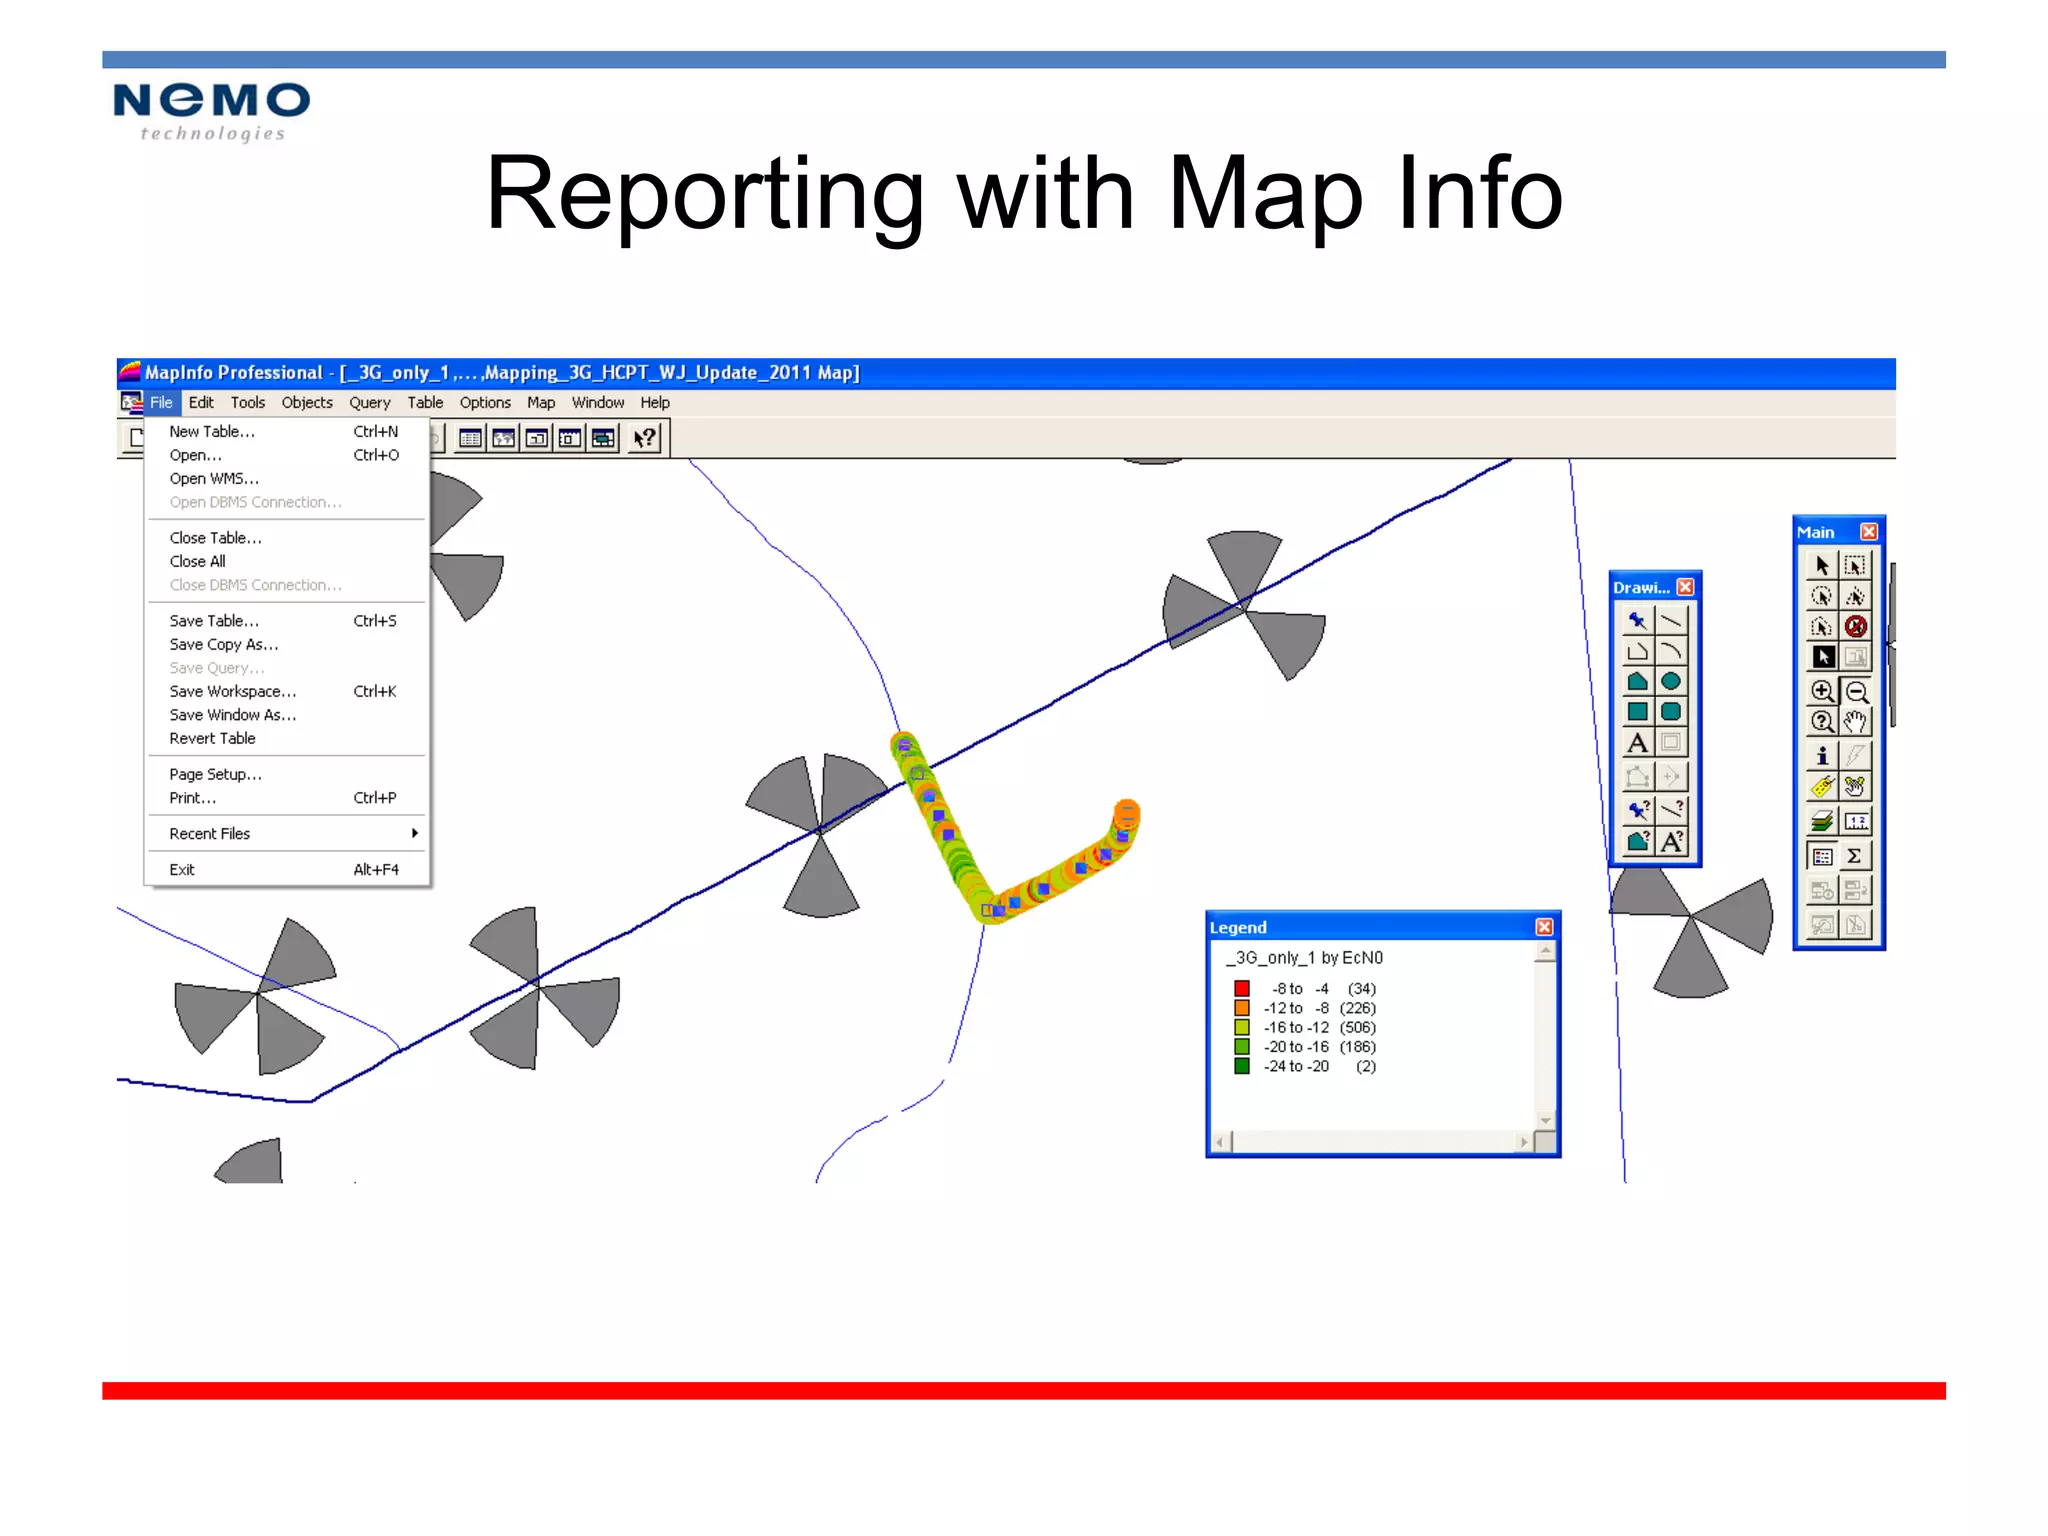The image size is (2048, 1536).
Task: Select the Polyline drawing tool
Action: click(x=1637, y=651)
